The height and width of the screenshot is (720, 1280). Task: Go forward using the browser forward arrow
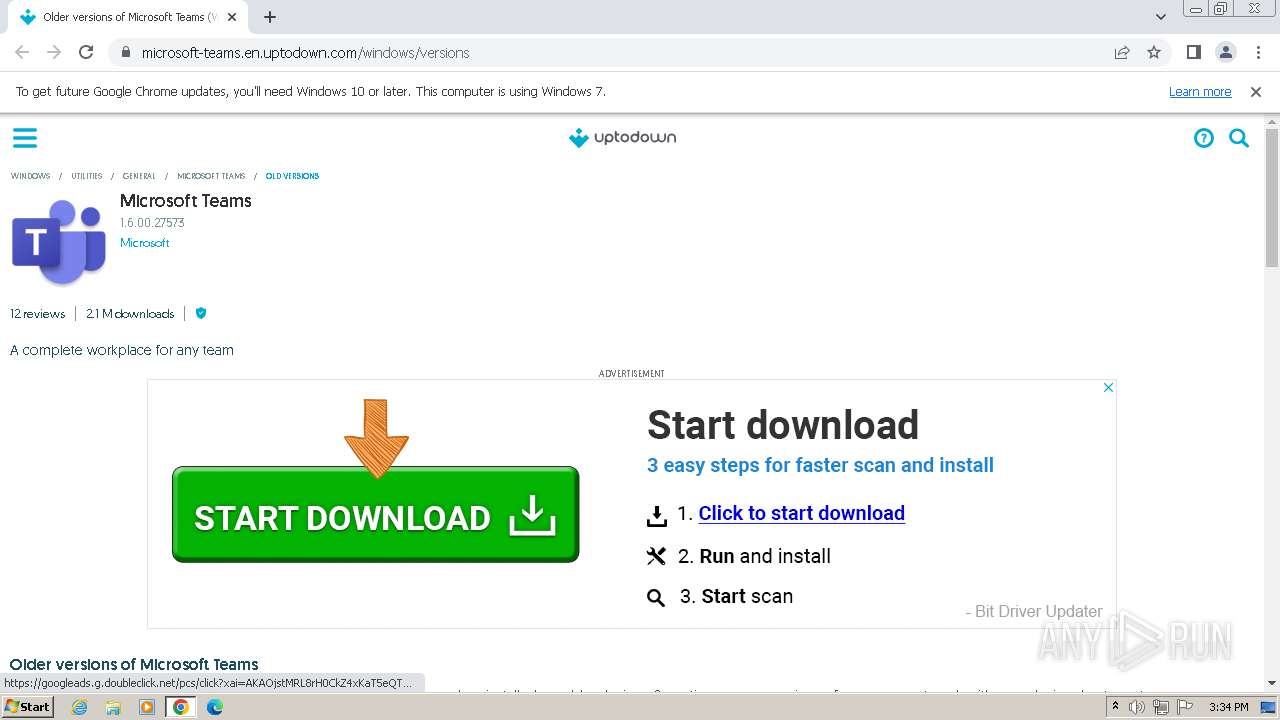[54, 52]
